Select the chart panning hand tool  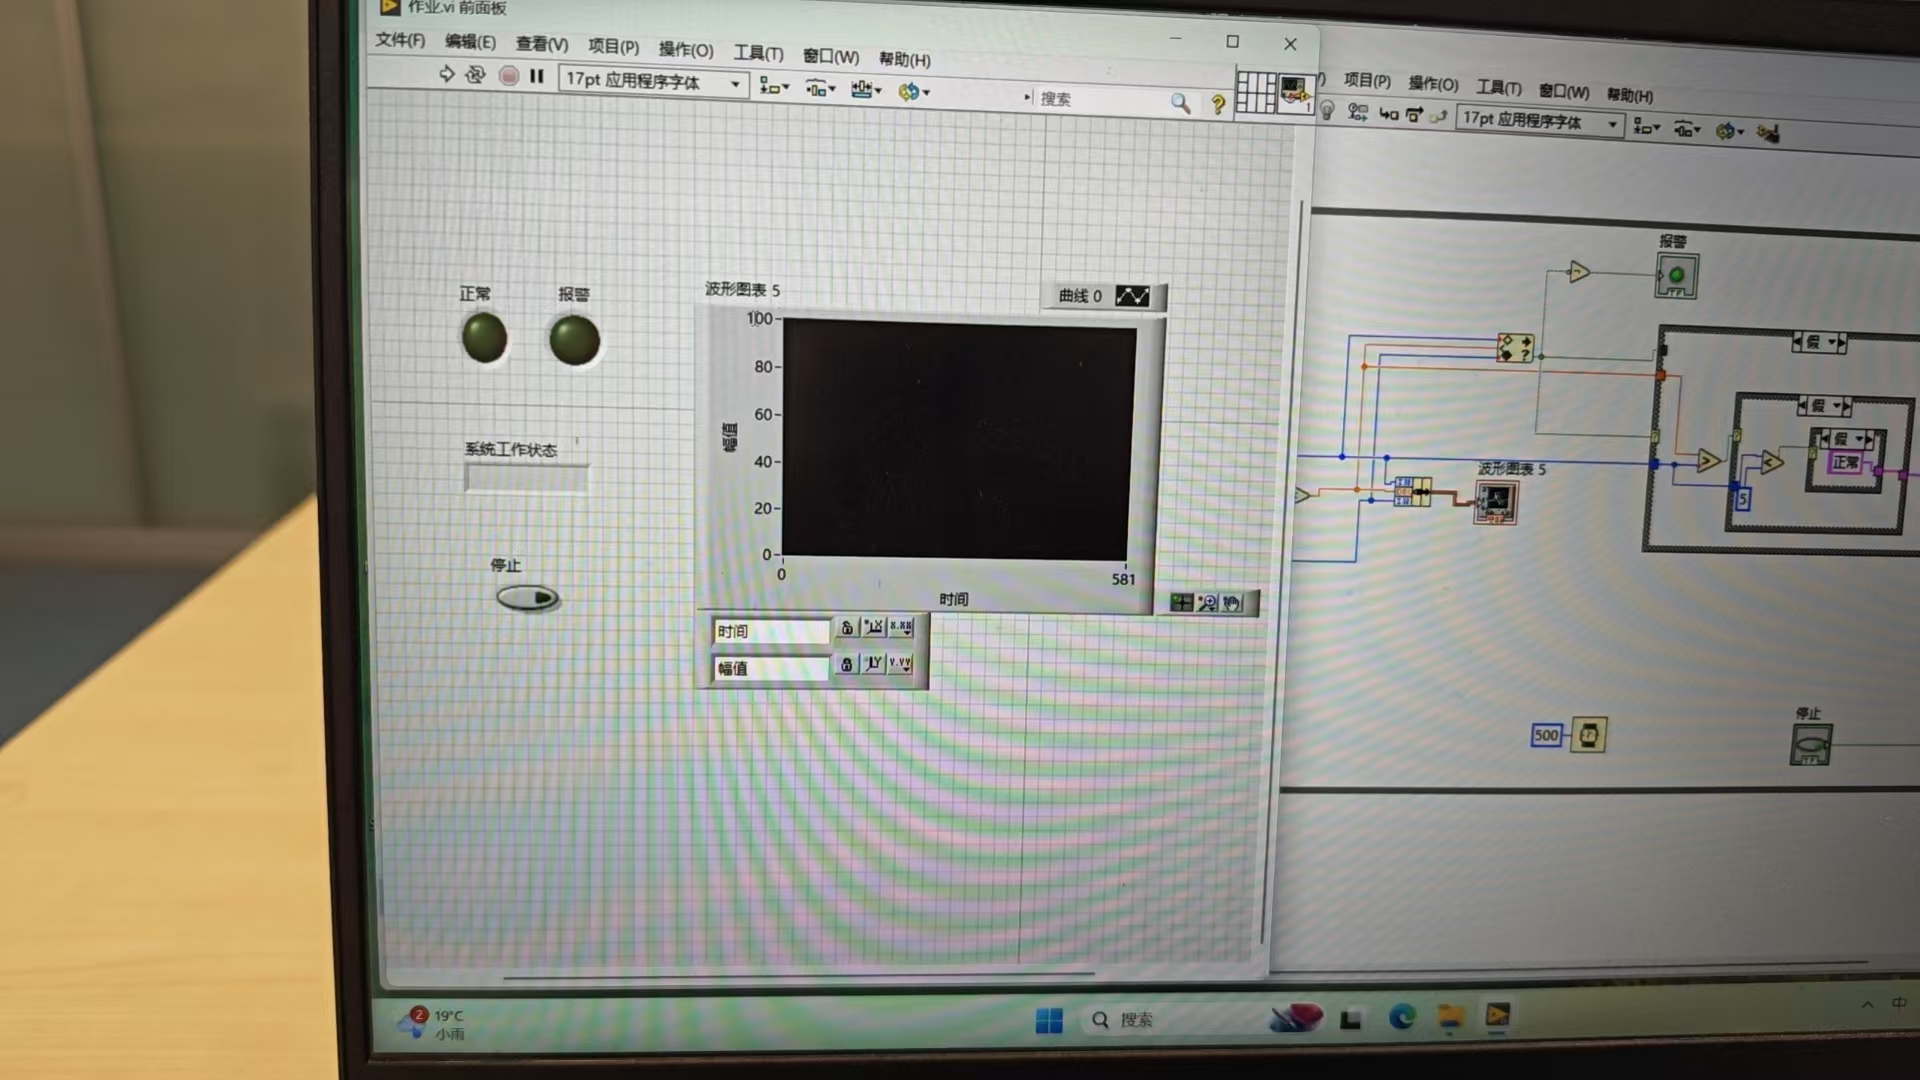click(x=1232, y=603)
